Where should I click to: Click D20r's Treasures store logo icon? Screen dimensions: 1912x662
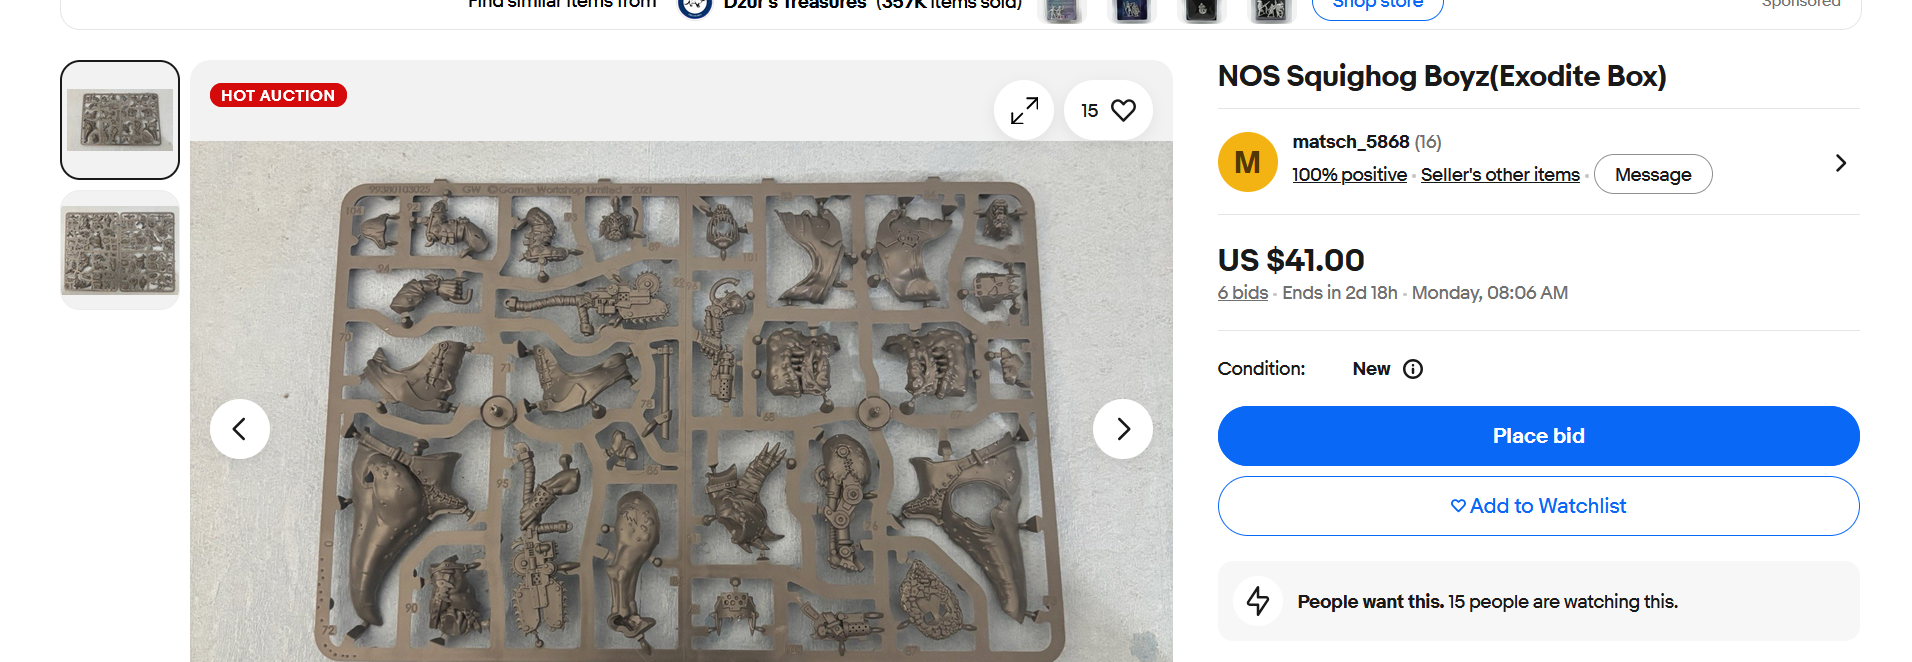click(695, 6)
